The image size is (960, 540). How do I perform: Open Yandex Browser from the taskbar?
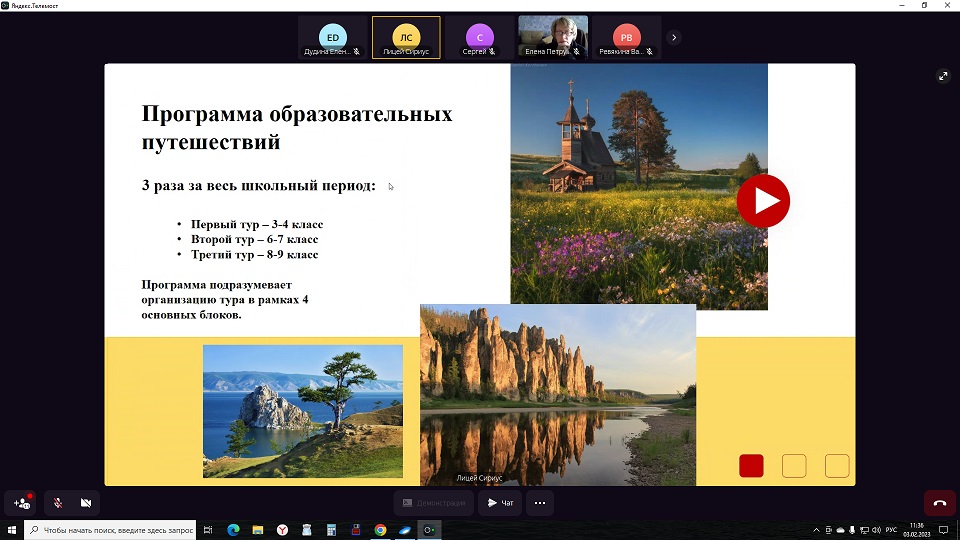click(x=282, y=530)
